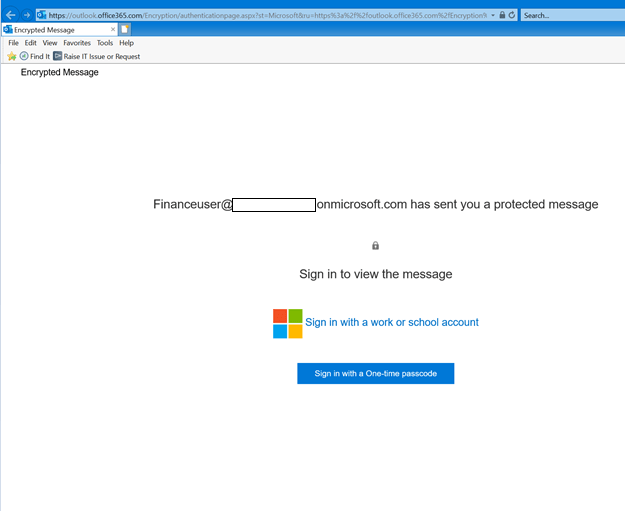Go back with the browser back arrow
627x511 pixels.
(x=10, y=15)
